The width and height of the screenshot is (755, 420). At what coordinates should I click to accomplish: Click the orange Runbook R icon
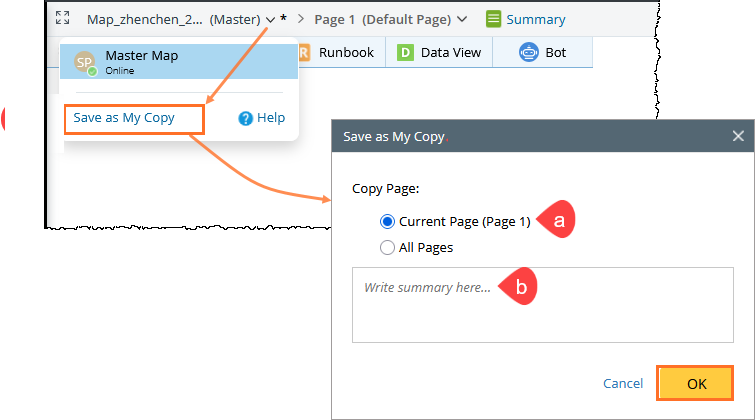[x=304, y=52]
